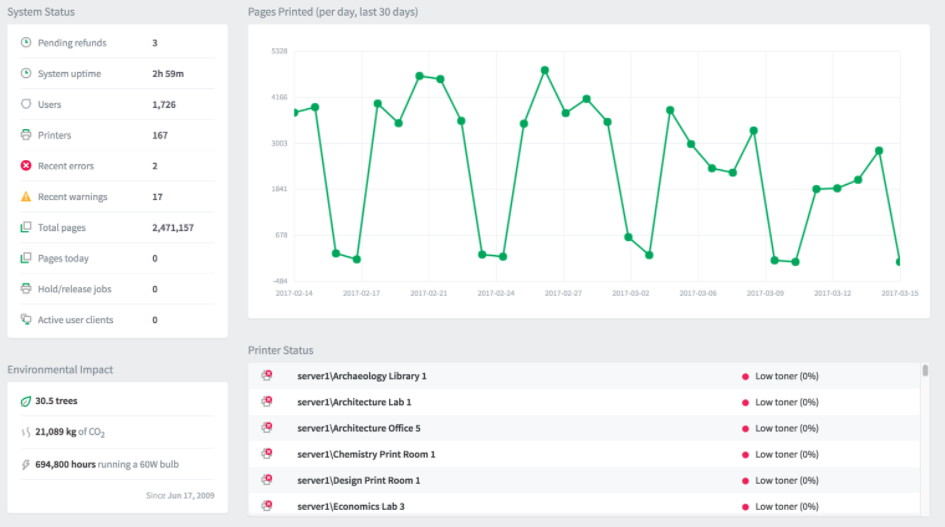Click Low toner status for Architecture Office 5
The height and width of the screenshot is (527, 945).
(786, 428)
